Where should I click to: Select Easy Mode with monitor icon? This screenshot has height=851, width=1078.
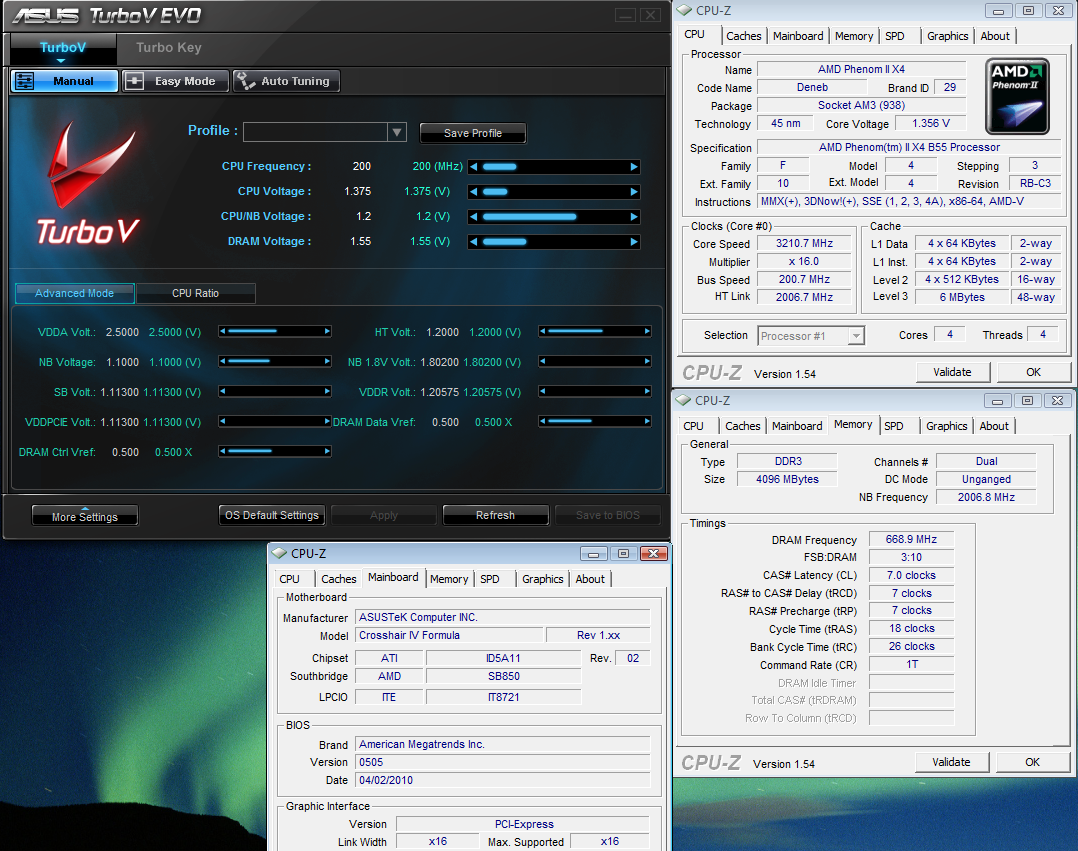click(175, 82)
